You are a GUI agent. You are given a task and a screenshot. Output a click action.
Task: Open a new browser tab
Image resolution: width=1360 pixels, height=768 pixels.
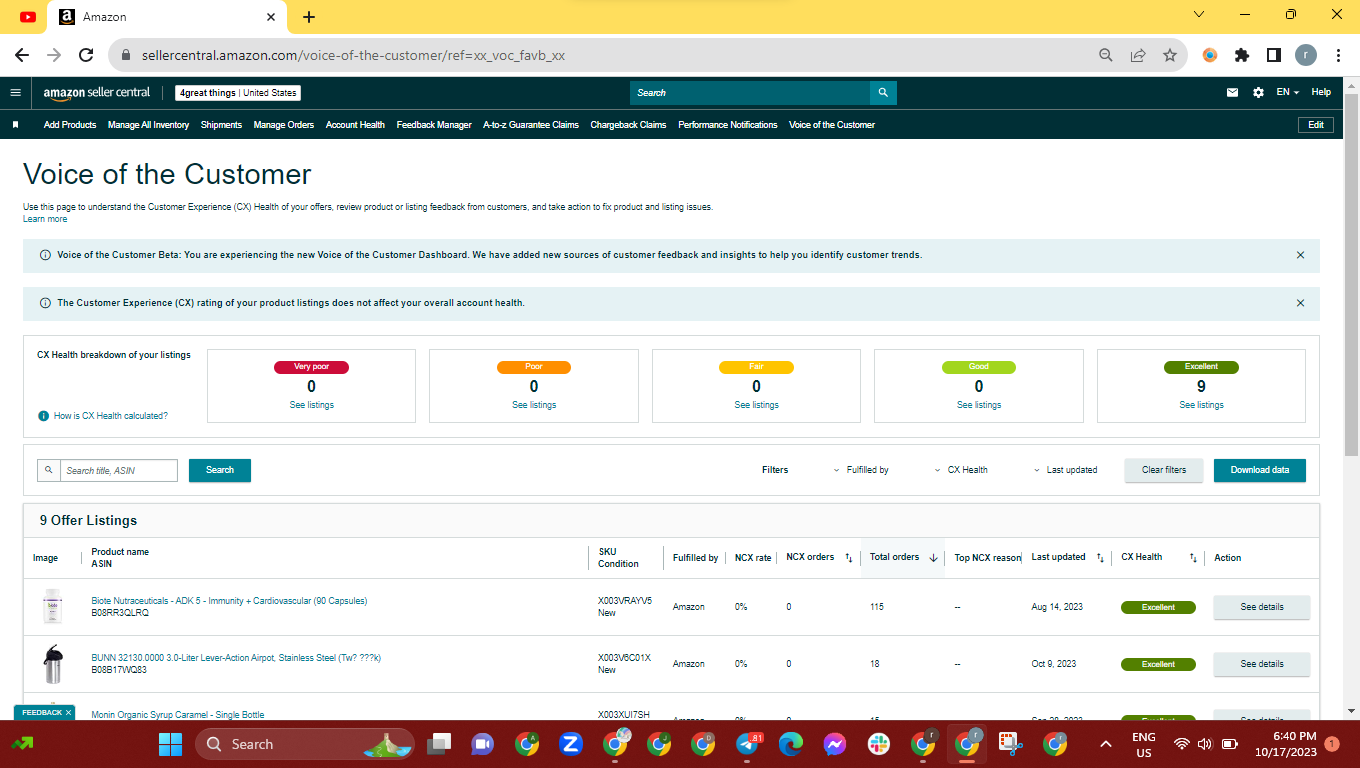pyautogui.click(x=309, y=16)
